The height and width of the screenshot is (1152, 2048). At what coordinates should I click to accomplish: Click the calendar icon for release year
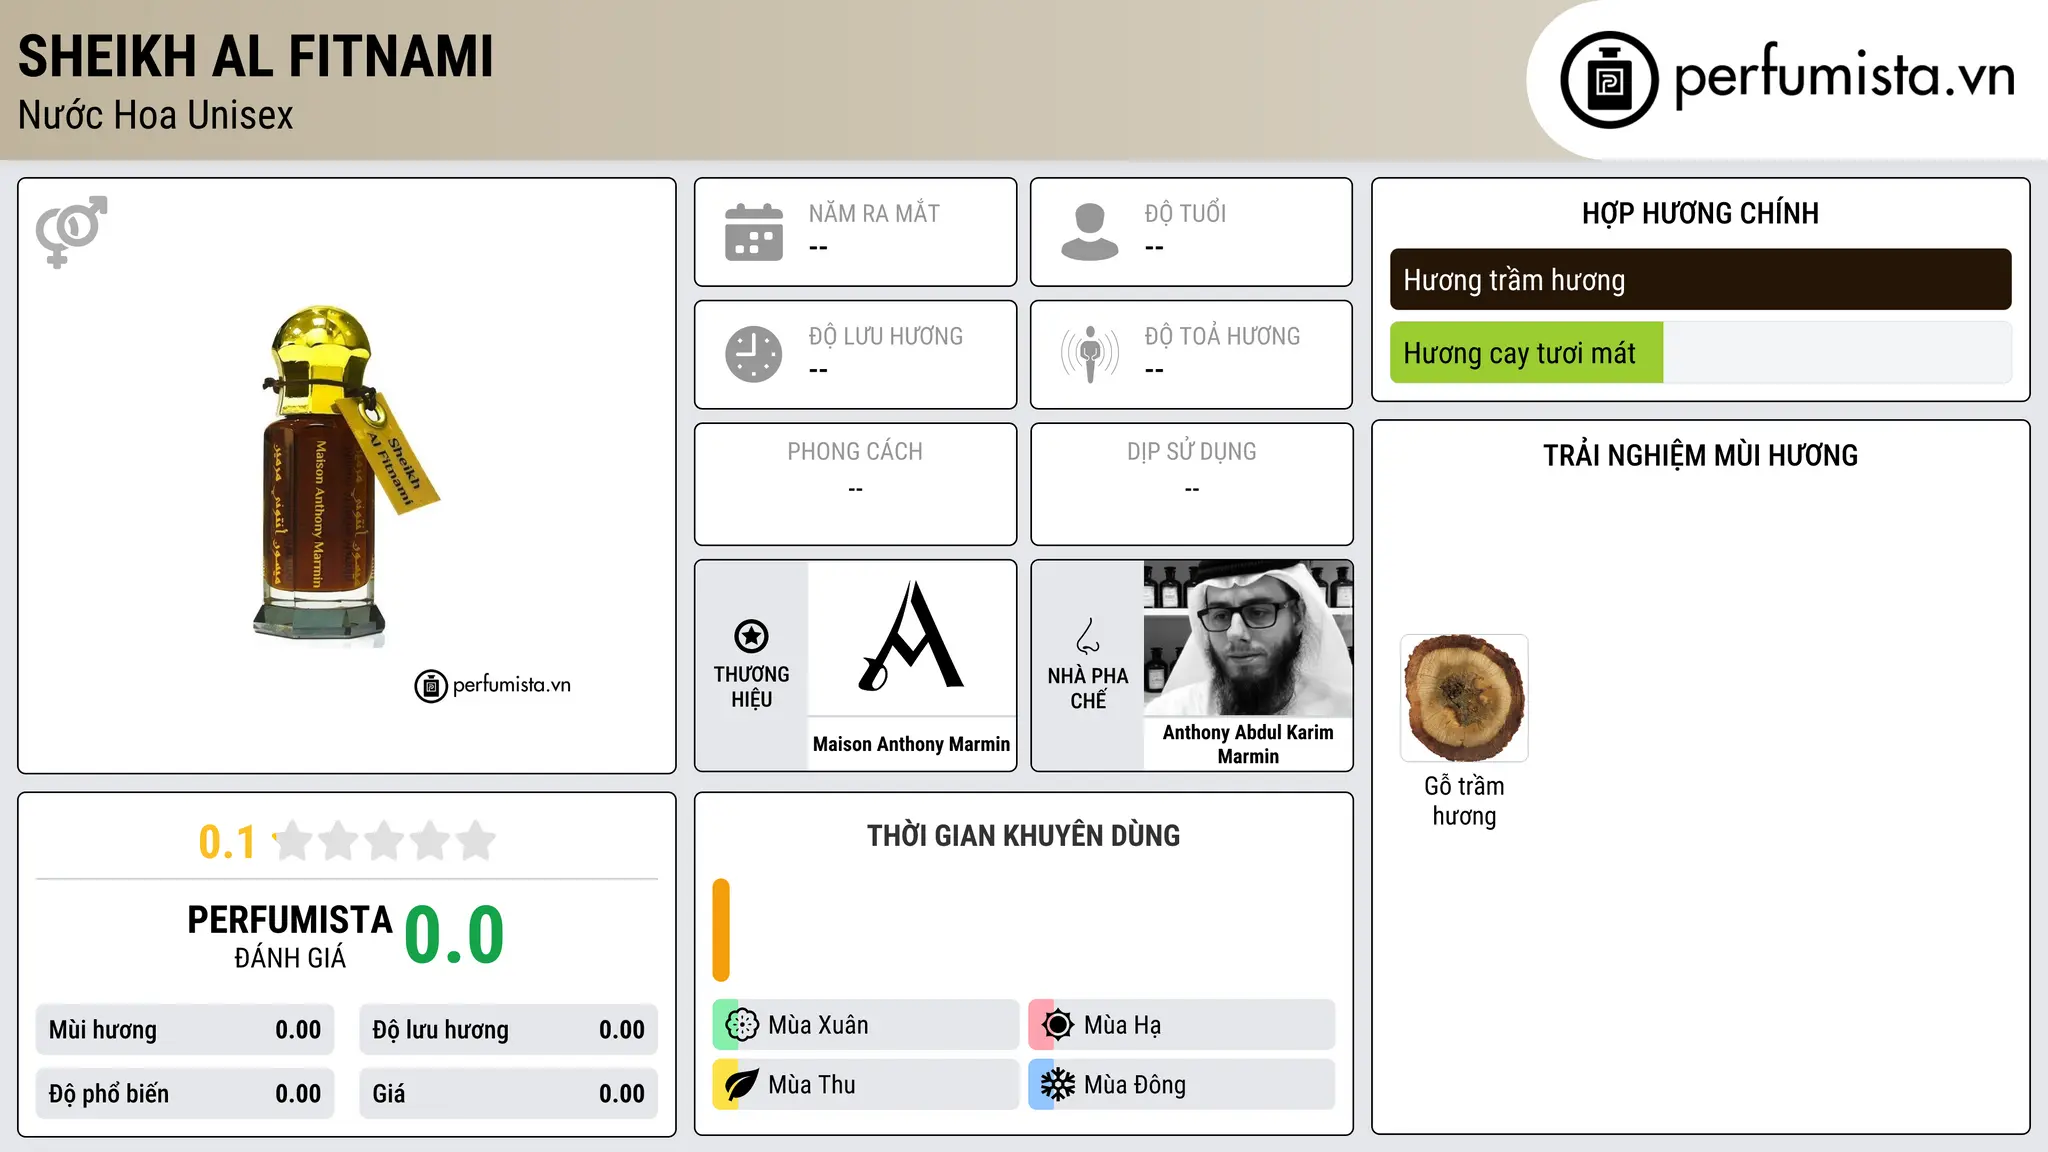tap(754, 232)
